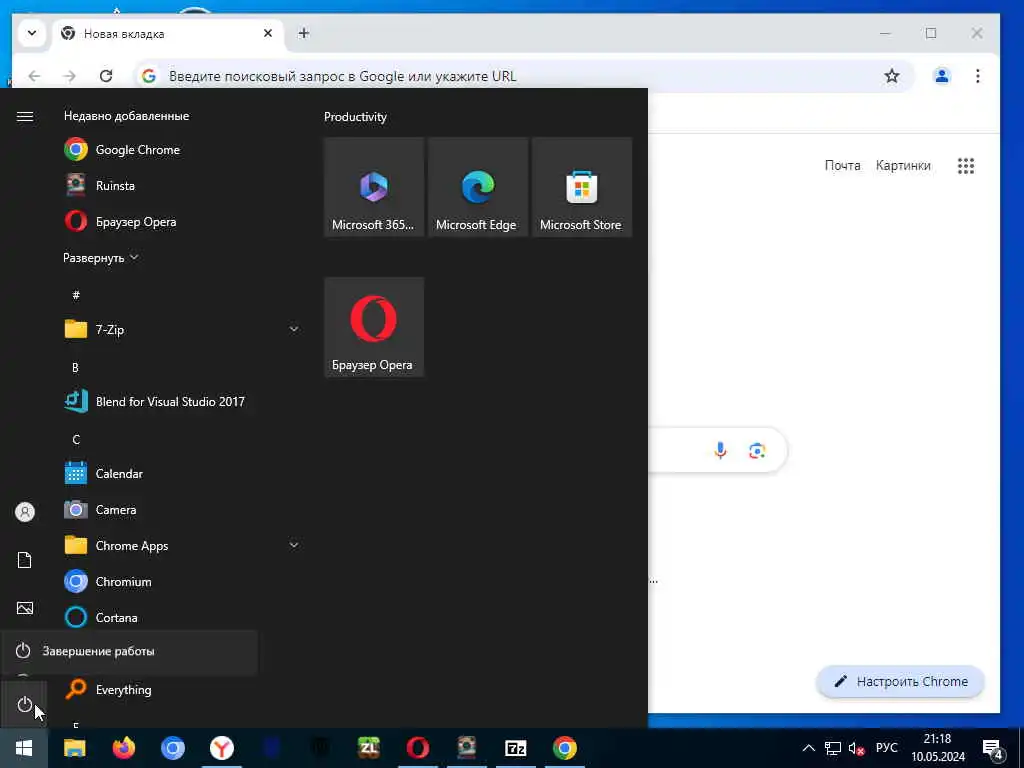
Task: Click Chrome forward navigation arrow
Action: point(69,76)
